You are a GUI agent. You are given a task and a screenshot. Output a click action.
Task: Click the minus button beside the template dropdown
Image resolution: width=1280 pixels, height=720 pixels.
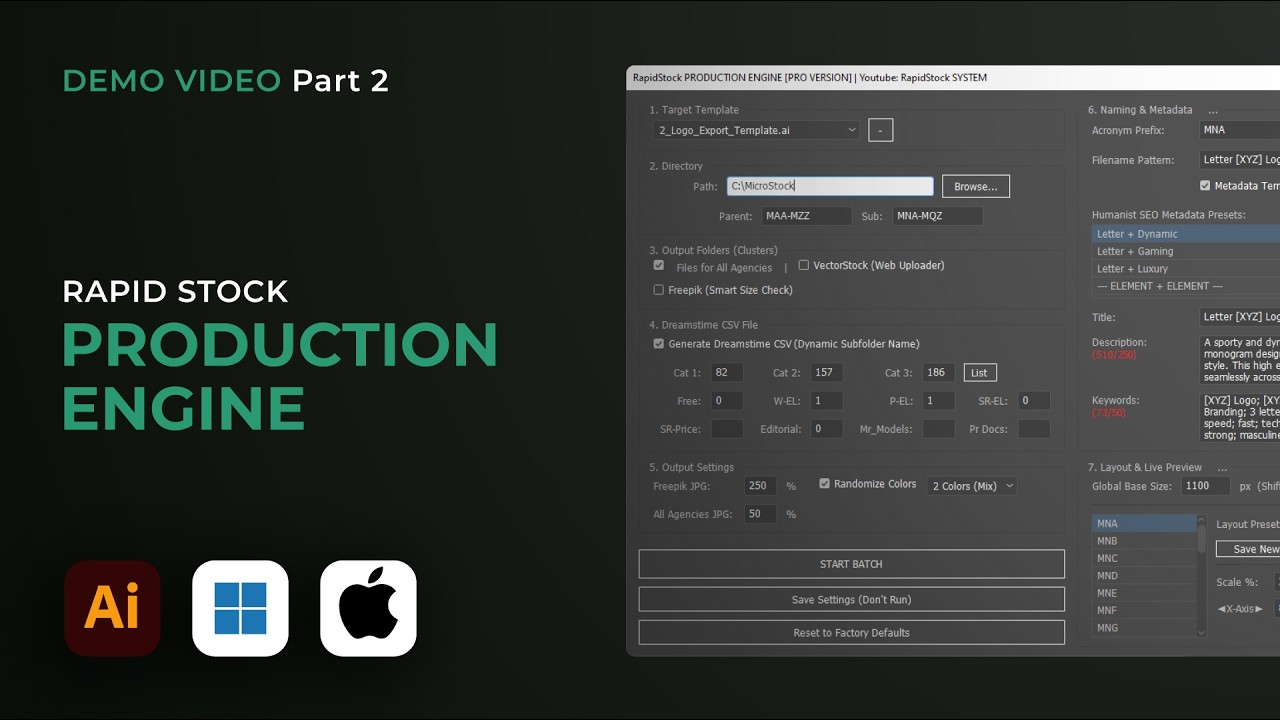pyautogui.click(x=880, y=130)
